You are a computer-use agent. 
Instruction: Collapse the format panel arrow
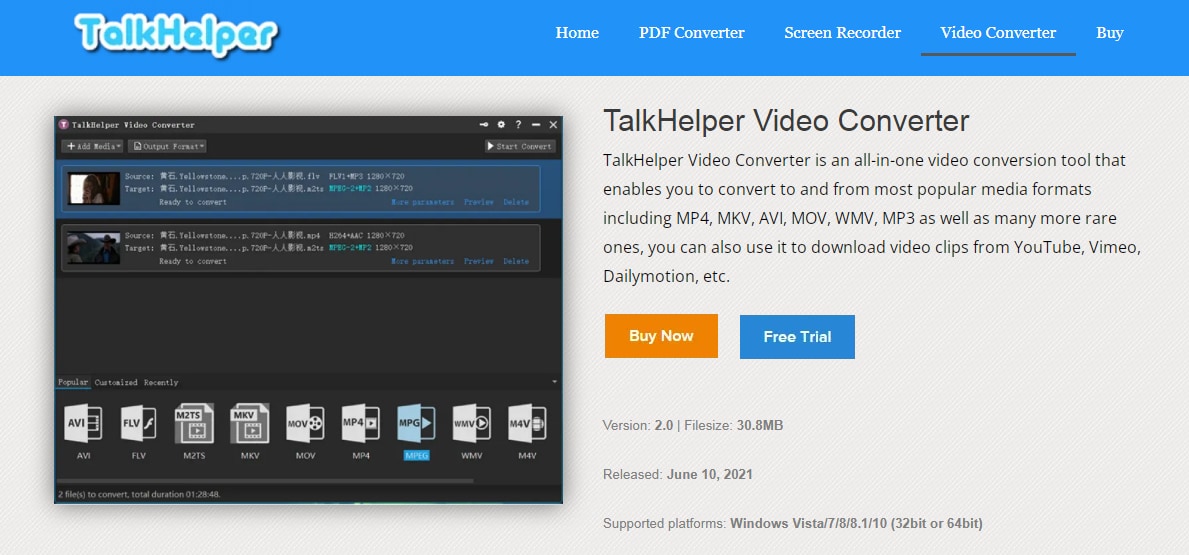[x=554, y=382]
